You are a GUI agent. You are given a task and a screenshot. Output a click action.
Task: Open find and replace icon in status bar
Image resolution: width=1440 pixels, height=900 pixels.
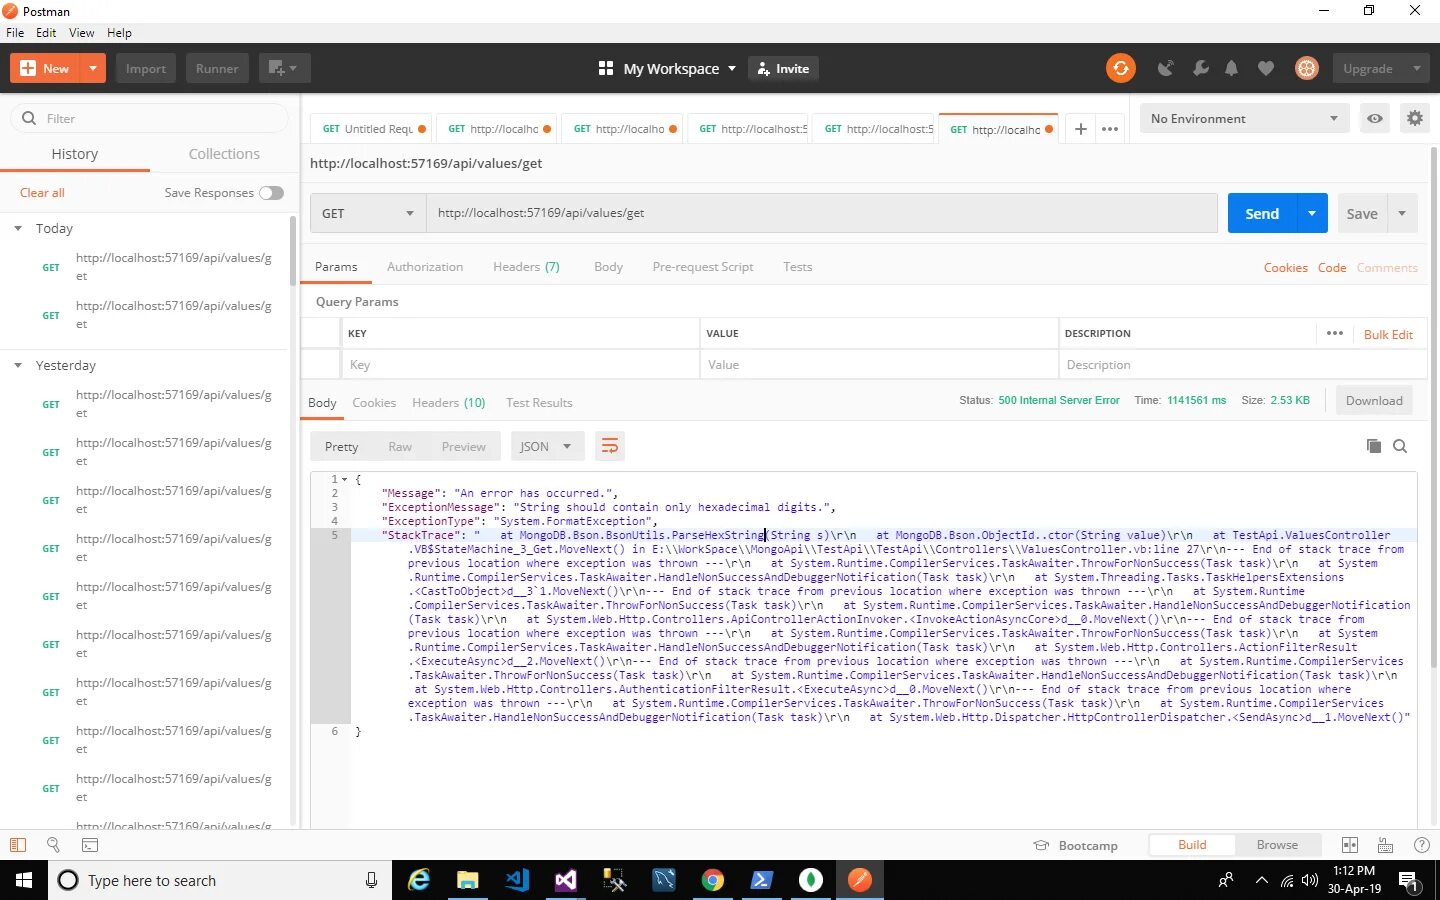click(54, 845)
